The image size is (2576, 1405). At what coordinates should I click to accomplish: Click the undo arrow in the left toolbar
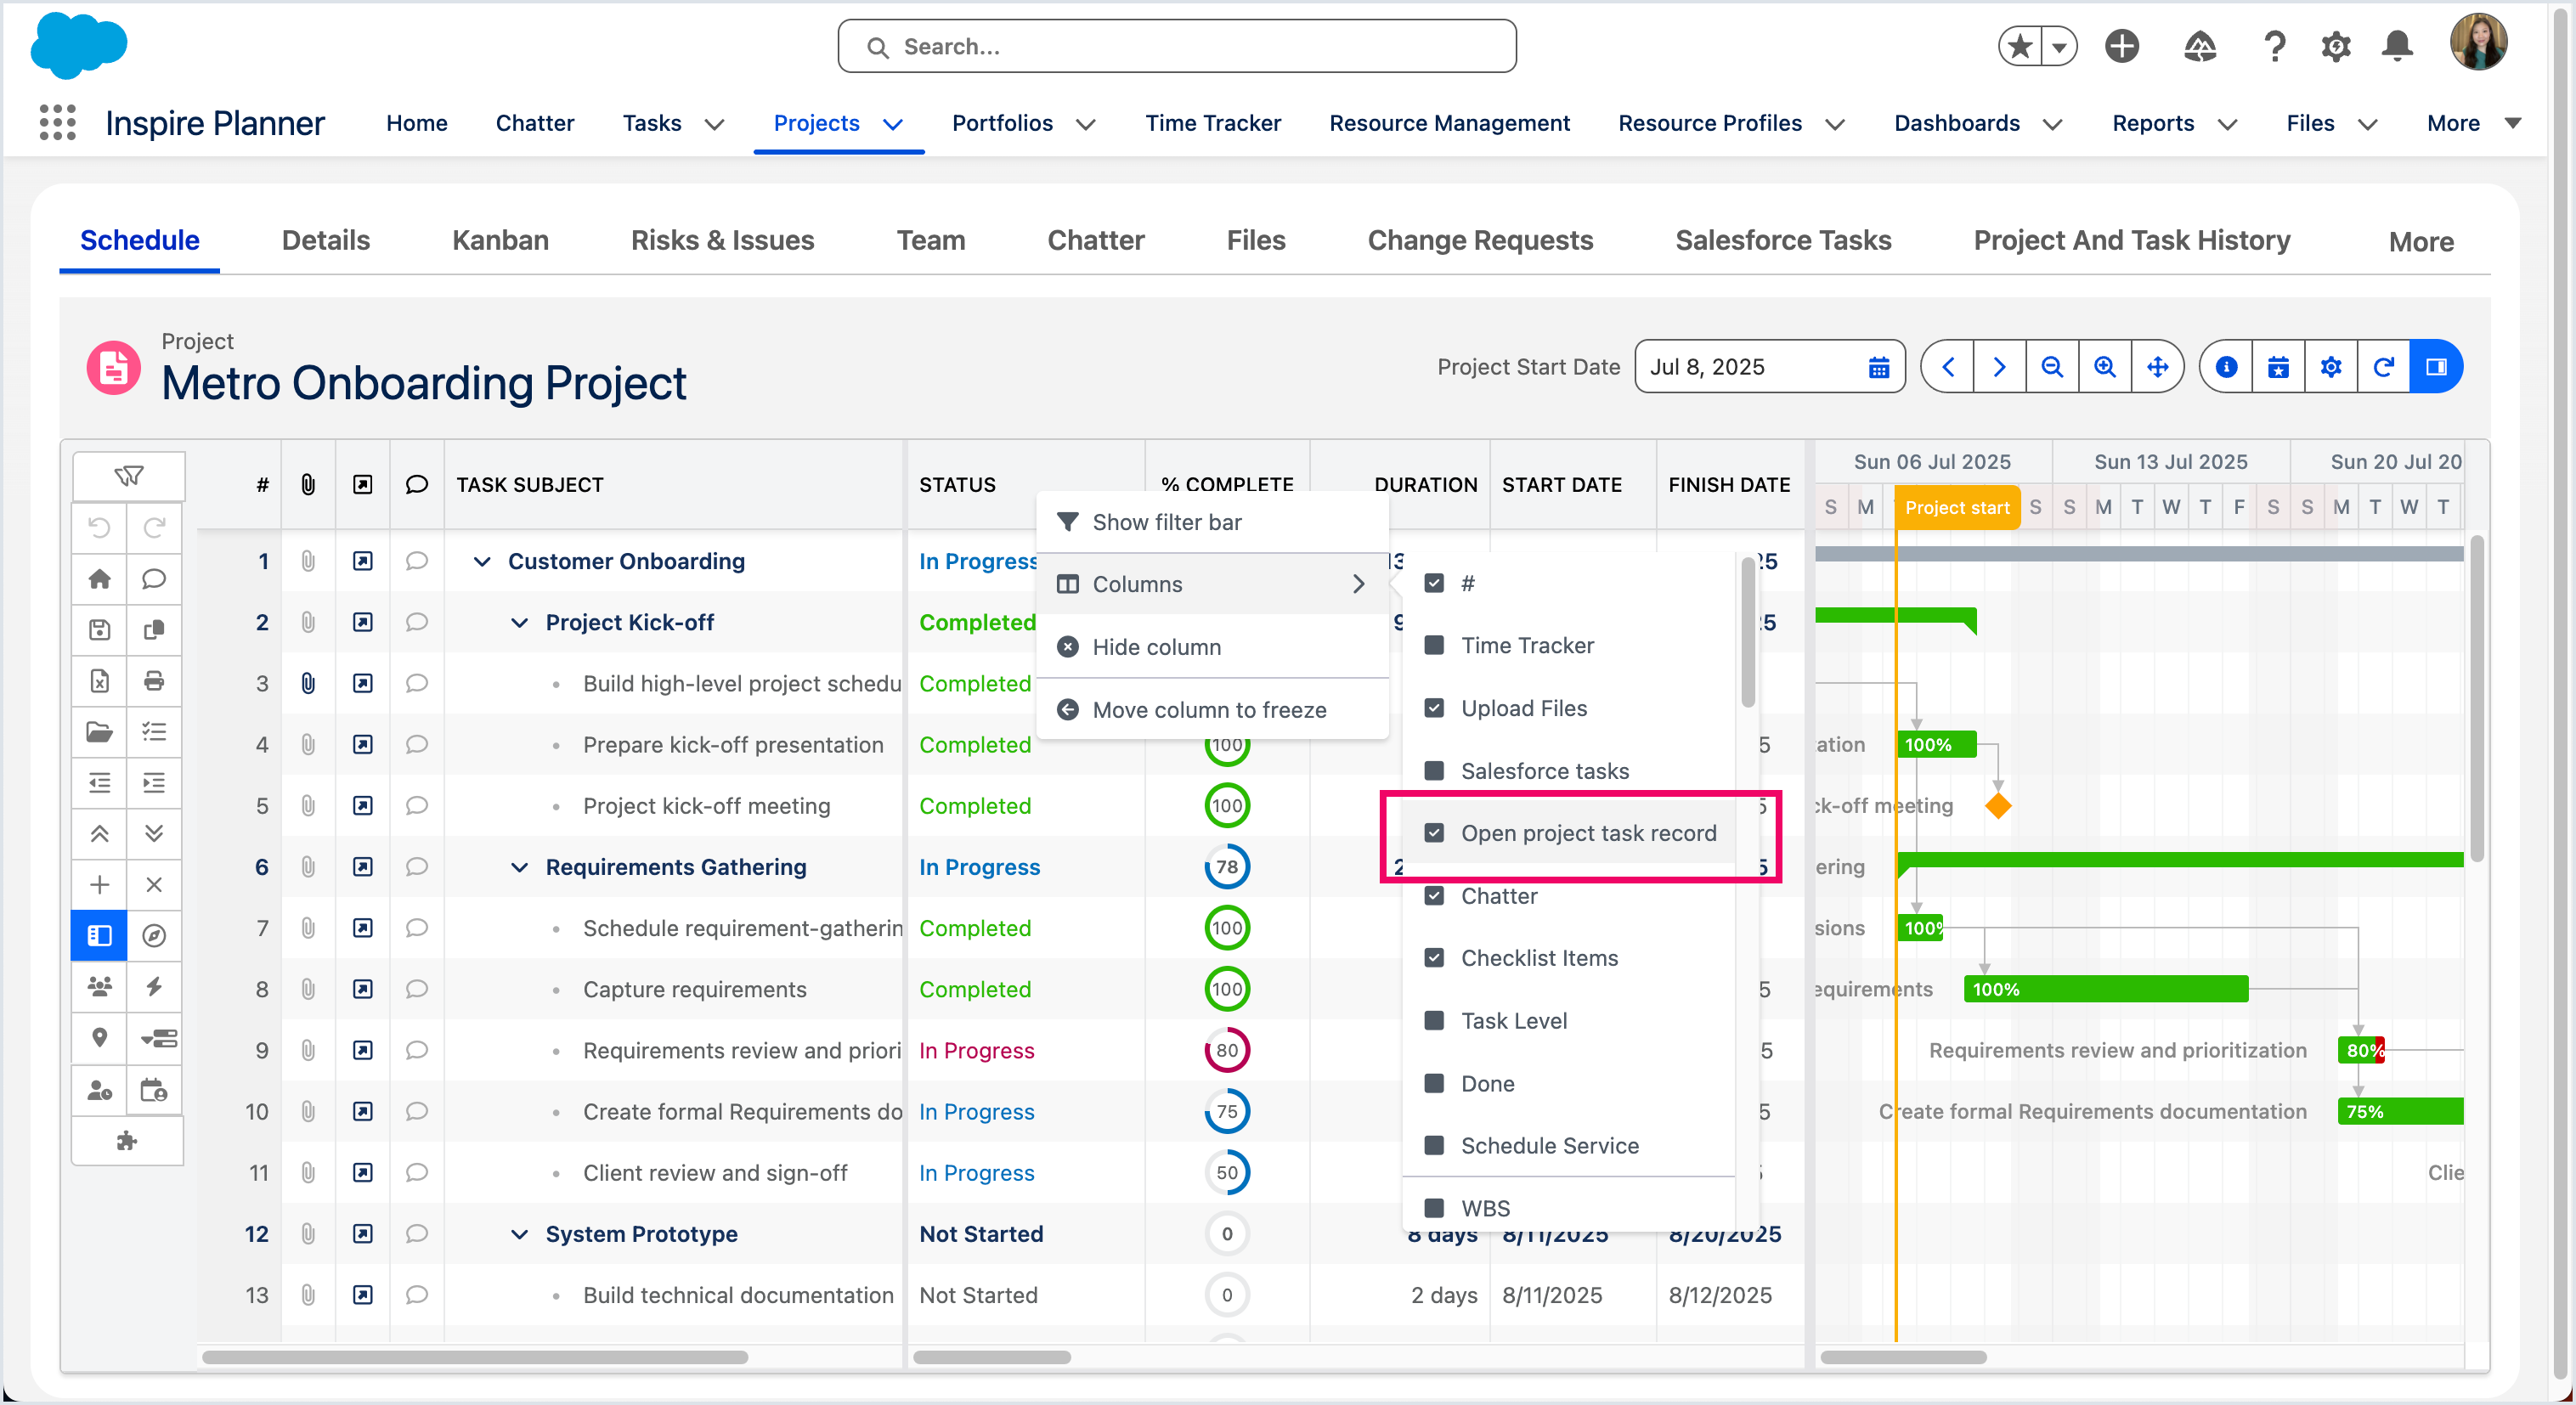point(100,528)
